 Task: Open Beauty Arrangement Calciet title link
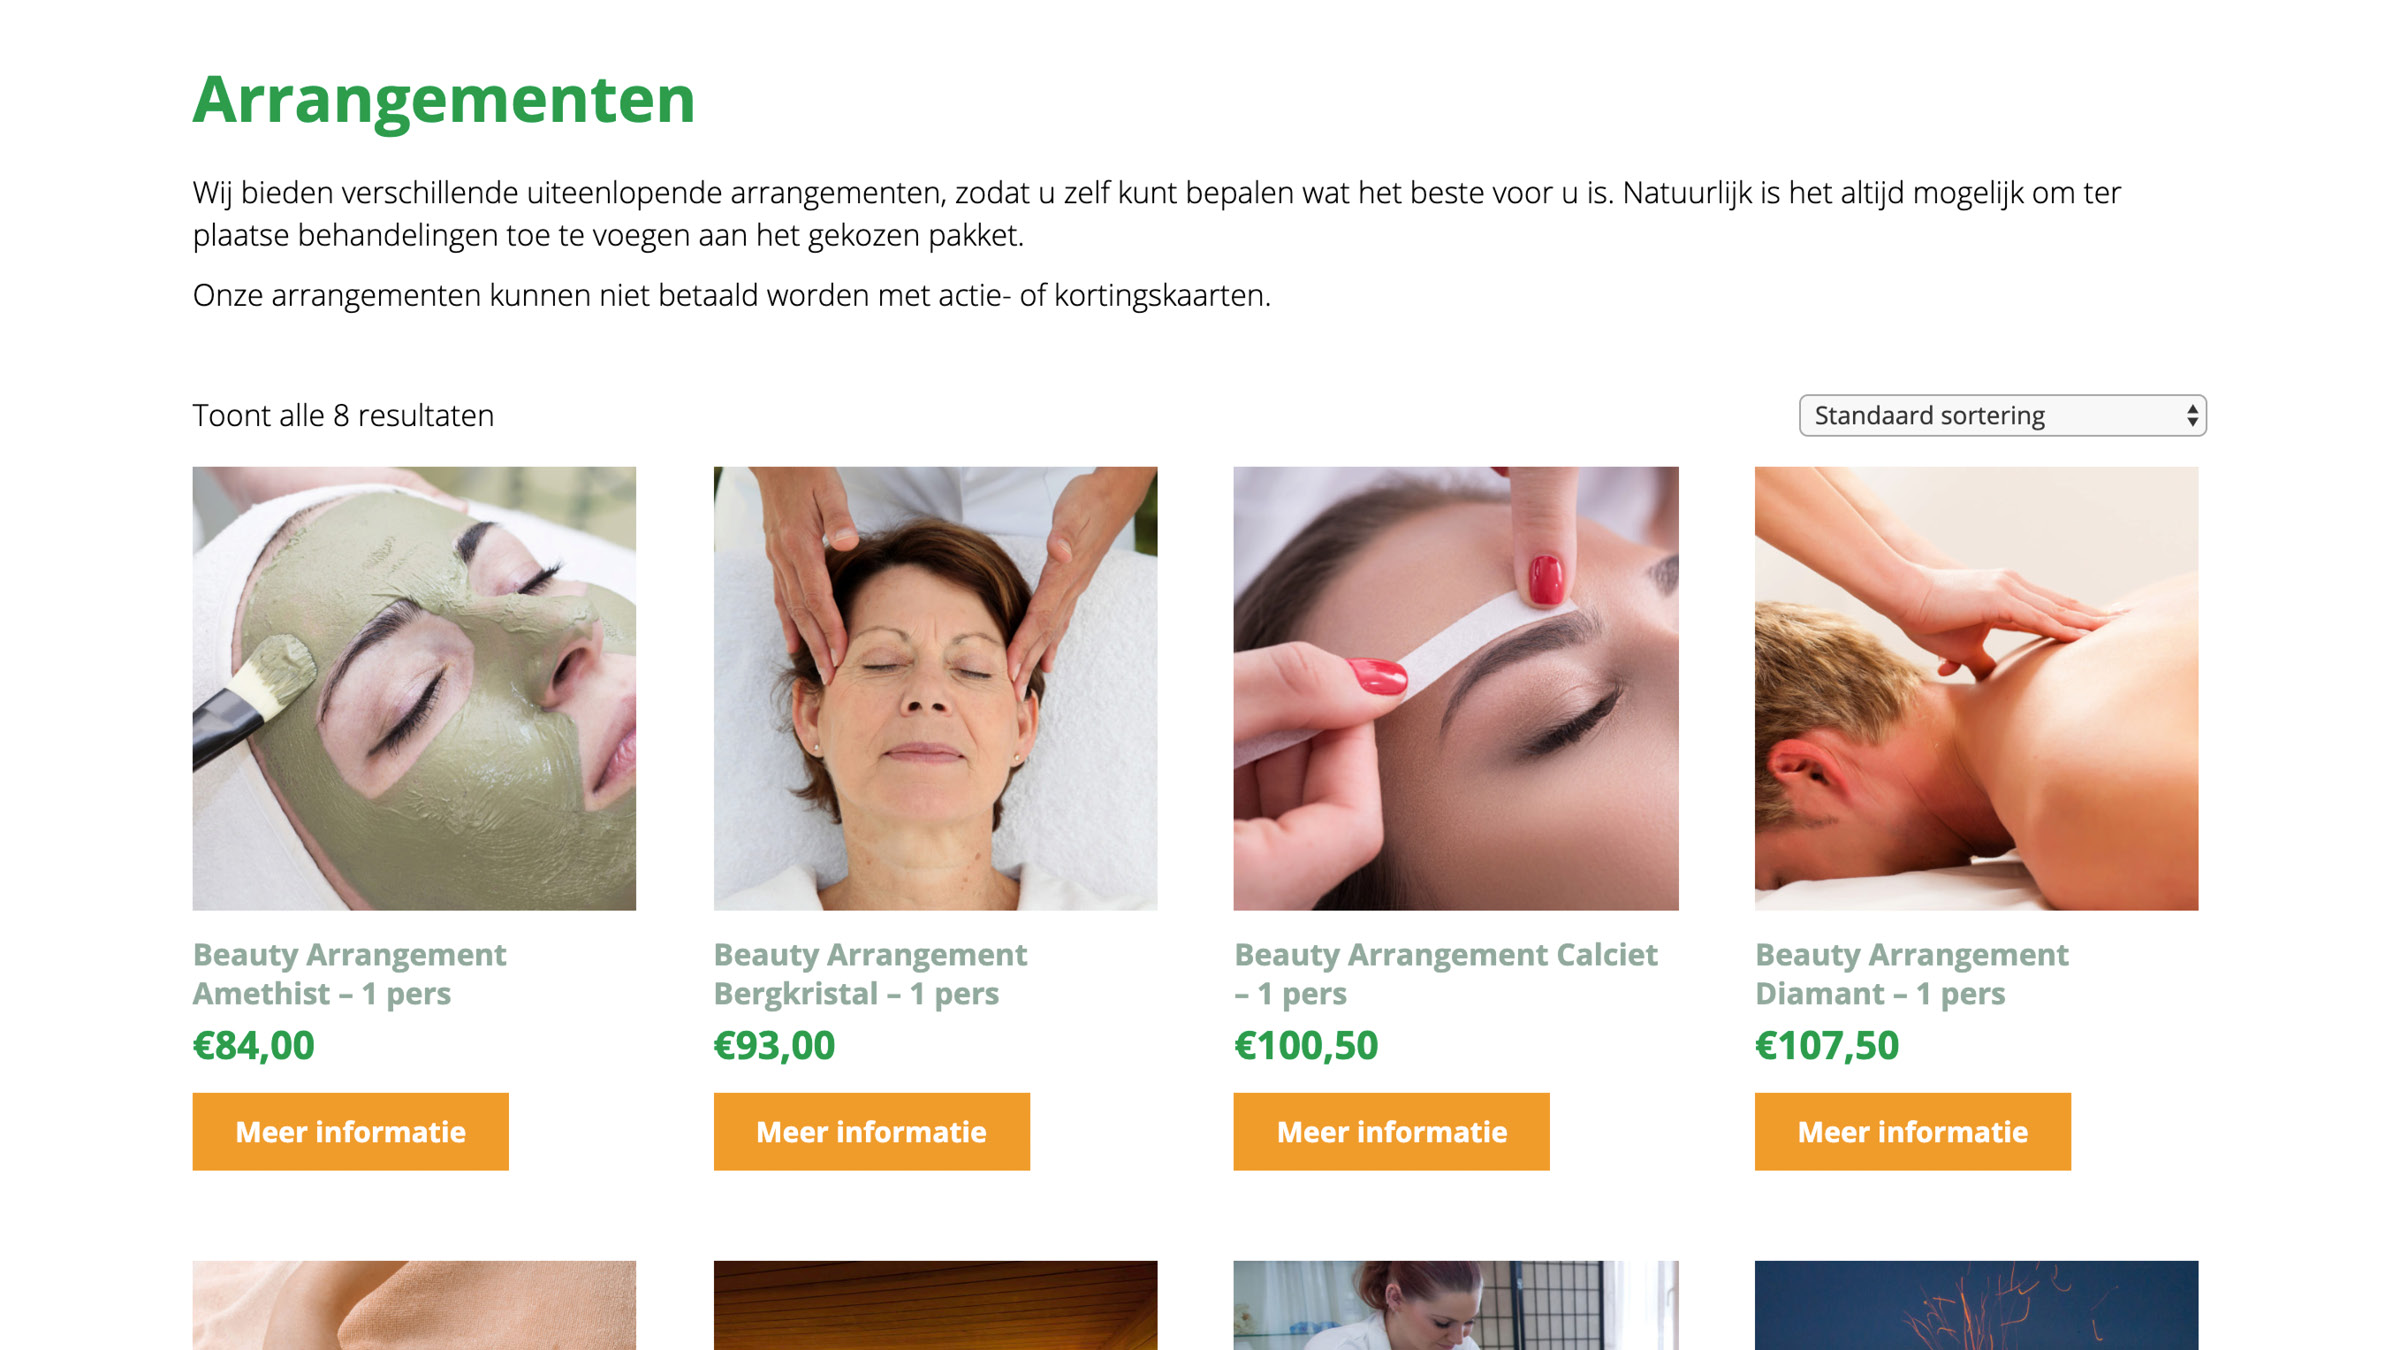(1446, 973)
